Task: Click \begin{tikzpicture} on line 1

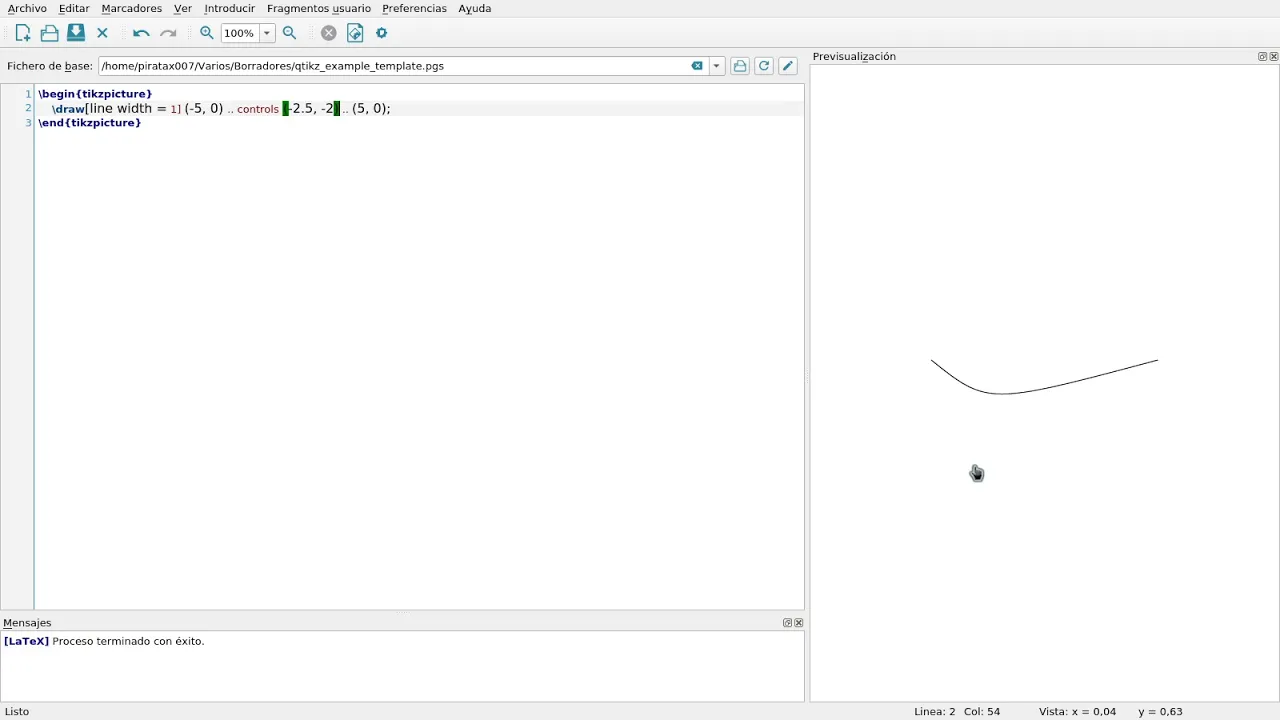Action: (x=95, y=94)
